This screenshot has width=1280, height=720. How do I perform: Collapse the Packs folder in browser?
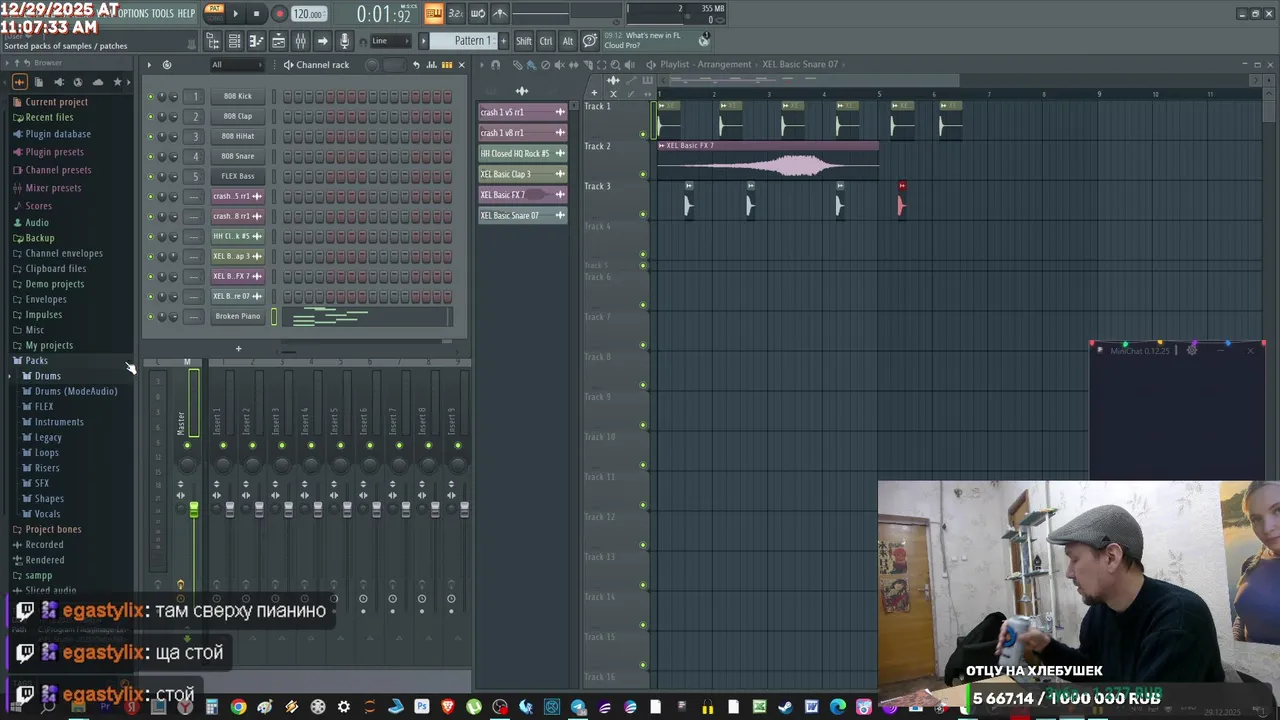(x=36, y=360)
